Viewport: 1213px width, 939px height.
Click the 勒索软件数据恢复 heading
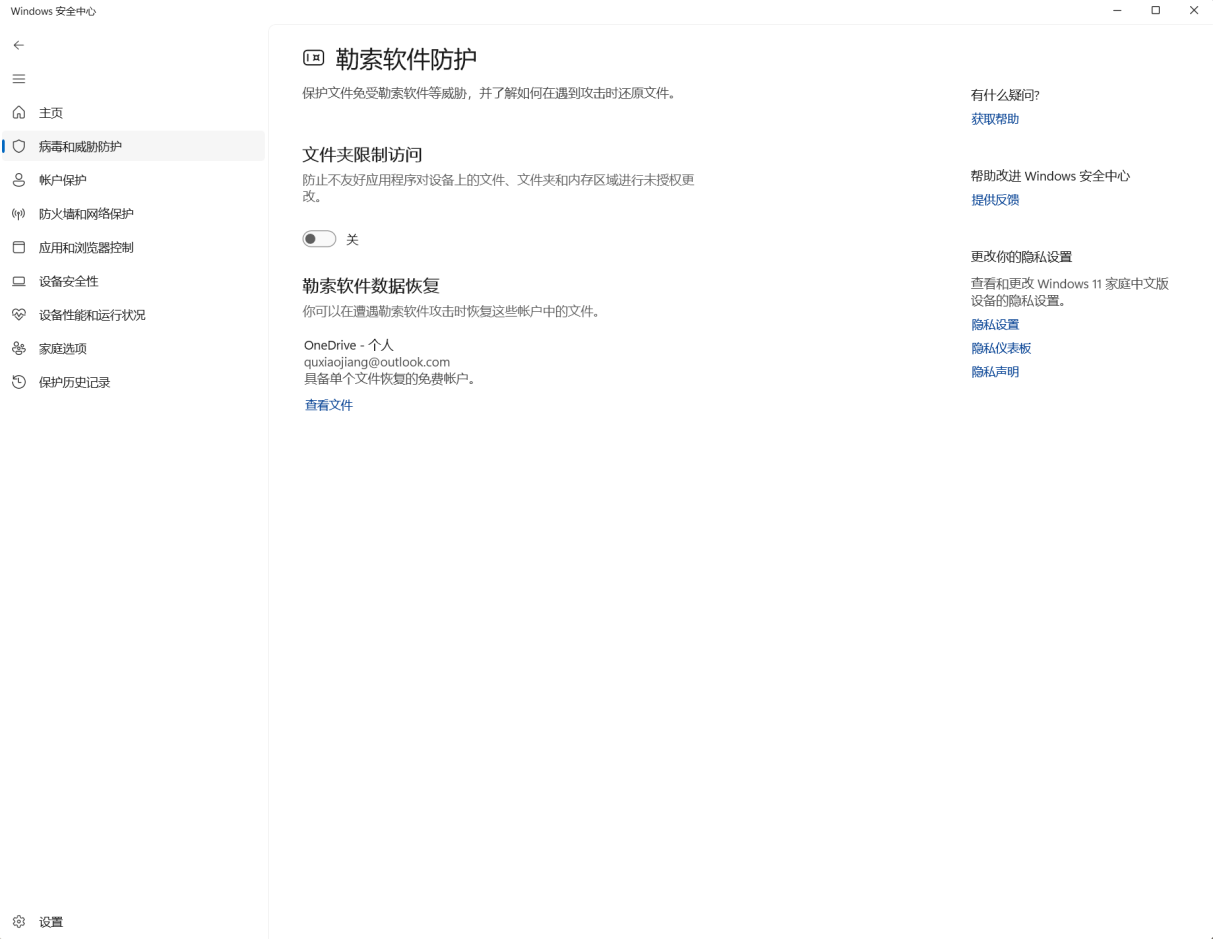(x=371, y=286)
